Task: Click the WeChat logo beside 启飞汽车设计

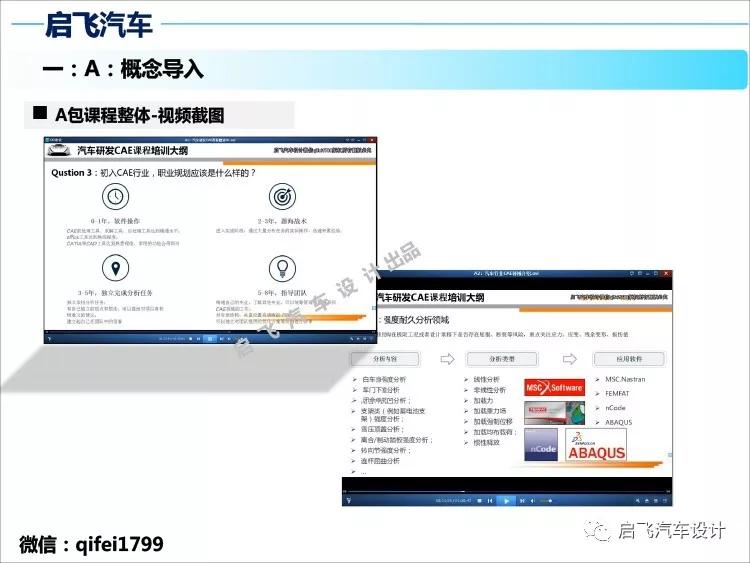Action: 596,530
